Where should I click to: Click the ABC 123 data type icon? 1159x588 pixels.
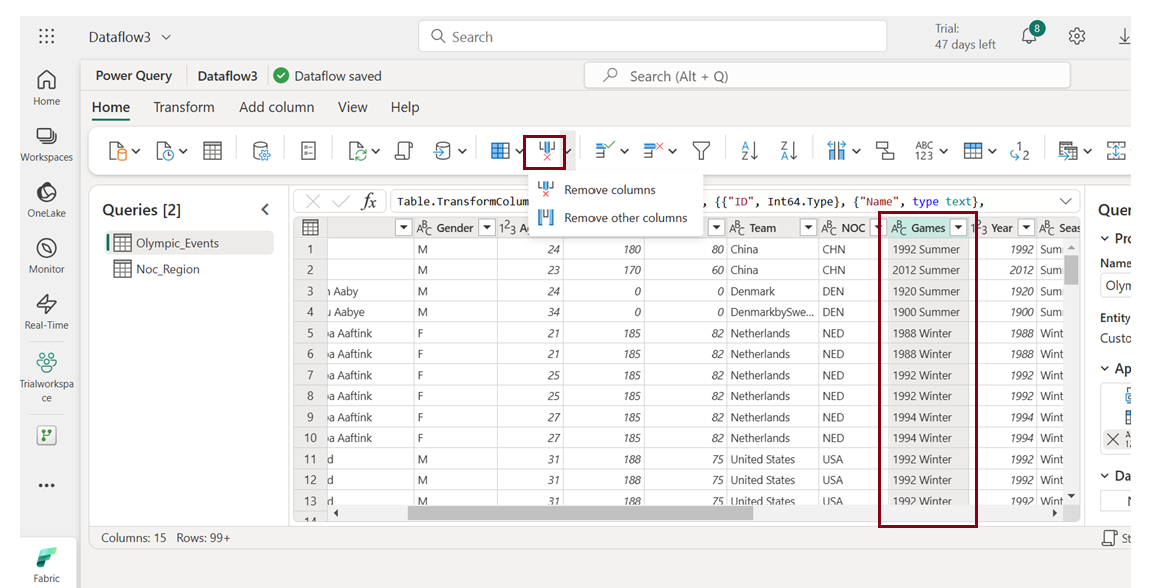click(x=924, y=151)
